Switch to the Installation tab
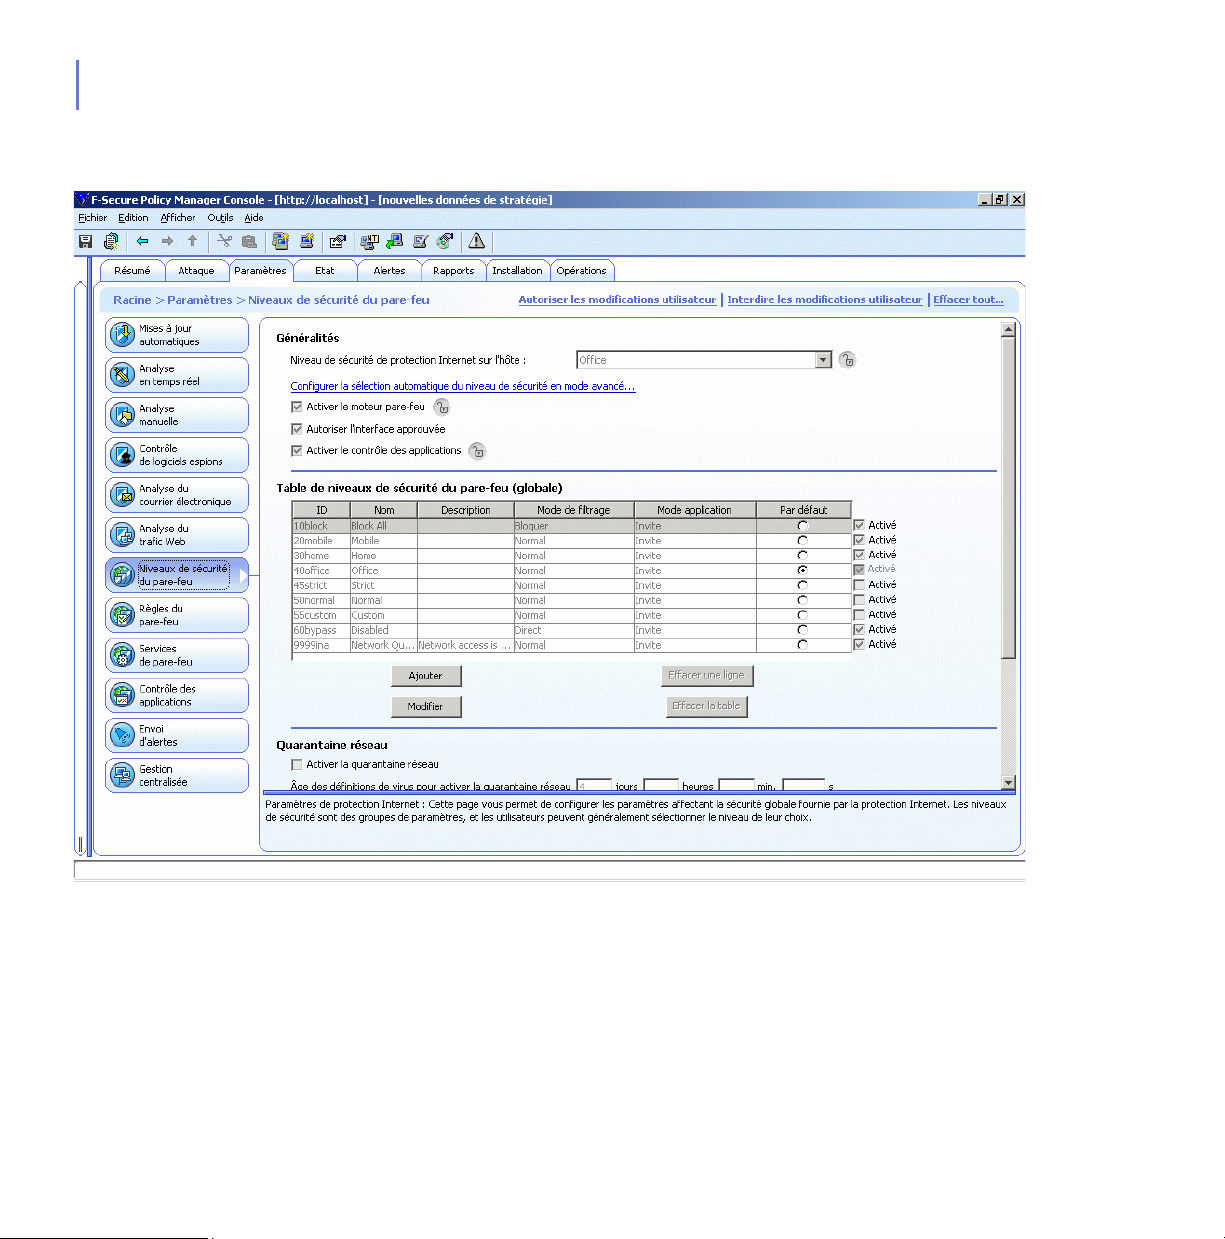Viewport: 1225px width, 1239px height. [517, 271]
